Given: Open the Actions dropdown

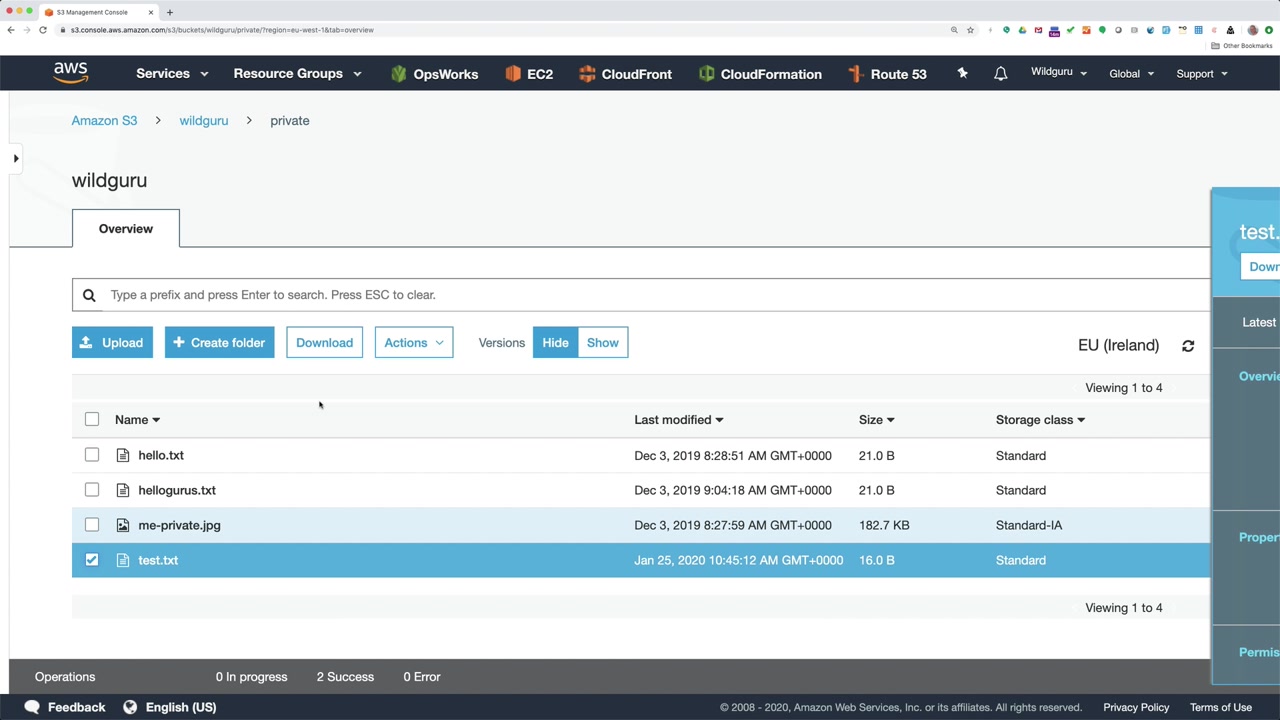Looking at the screenshot, I should coord(414,343).
